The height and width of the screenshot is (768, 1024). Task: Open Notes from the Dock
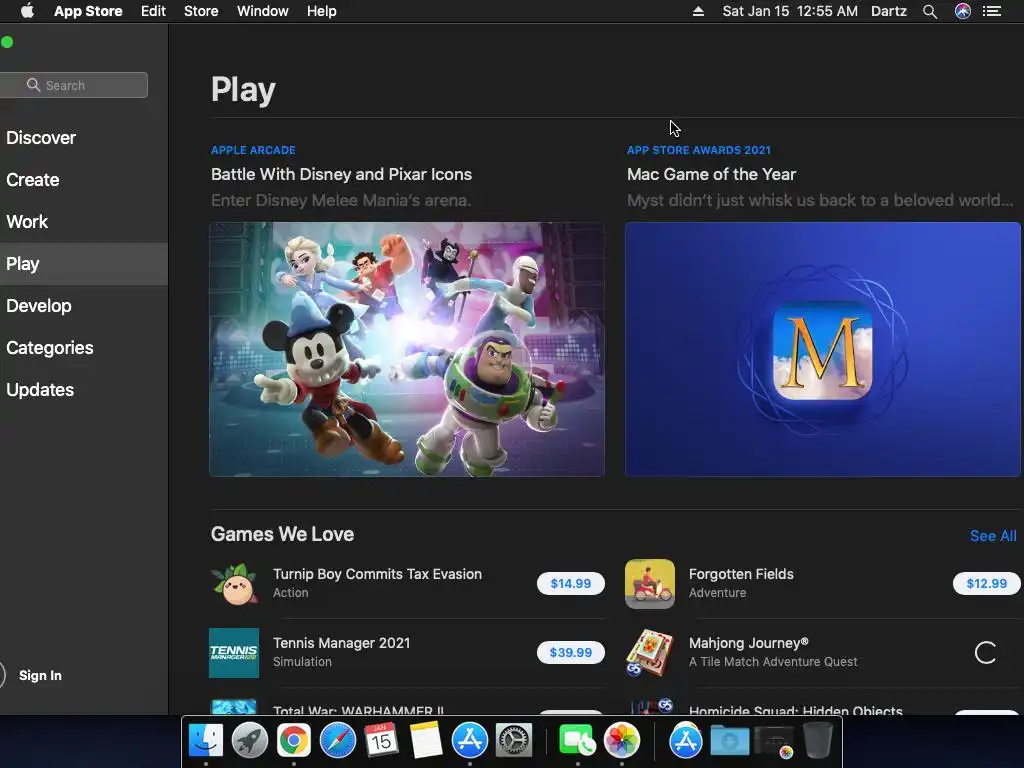tap(426, 741)
